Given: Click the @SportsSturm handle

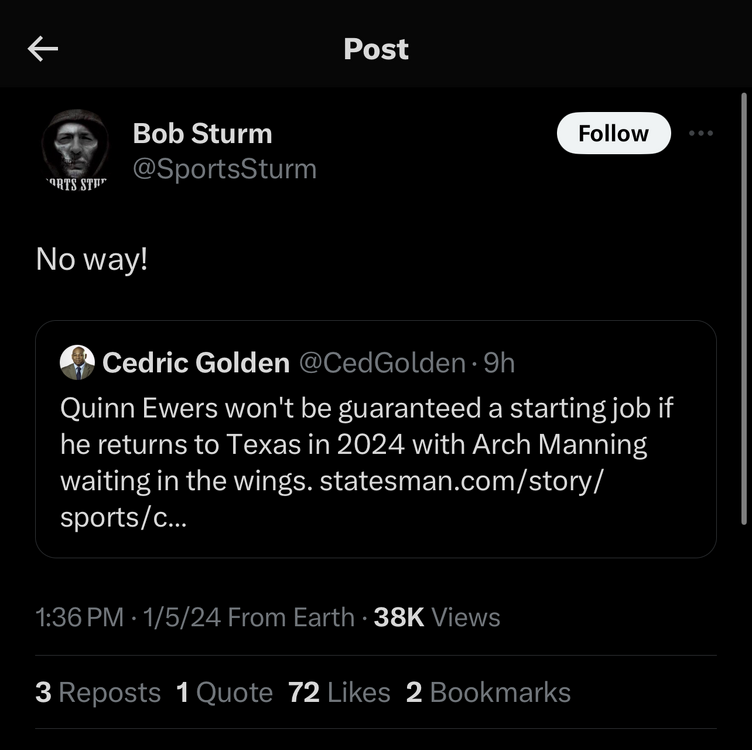Looking at the screenshot, I should [225, 169].
